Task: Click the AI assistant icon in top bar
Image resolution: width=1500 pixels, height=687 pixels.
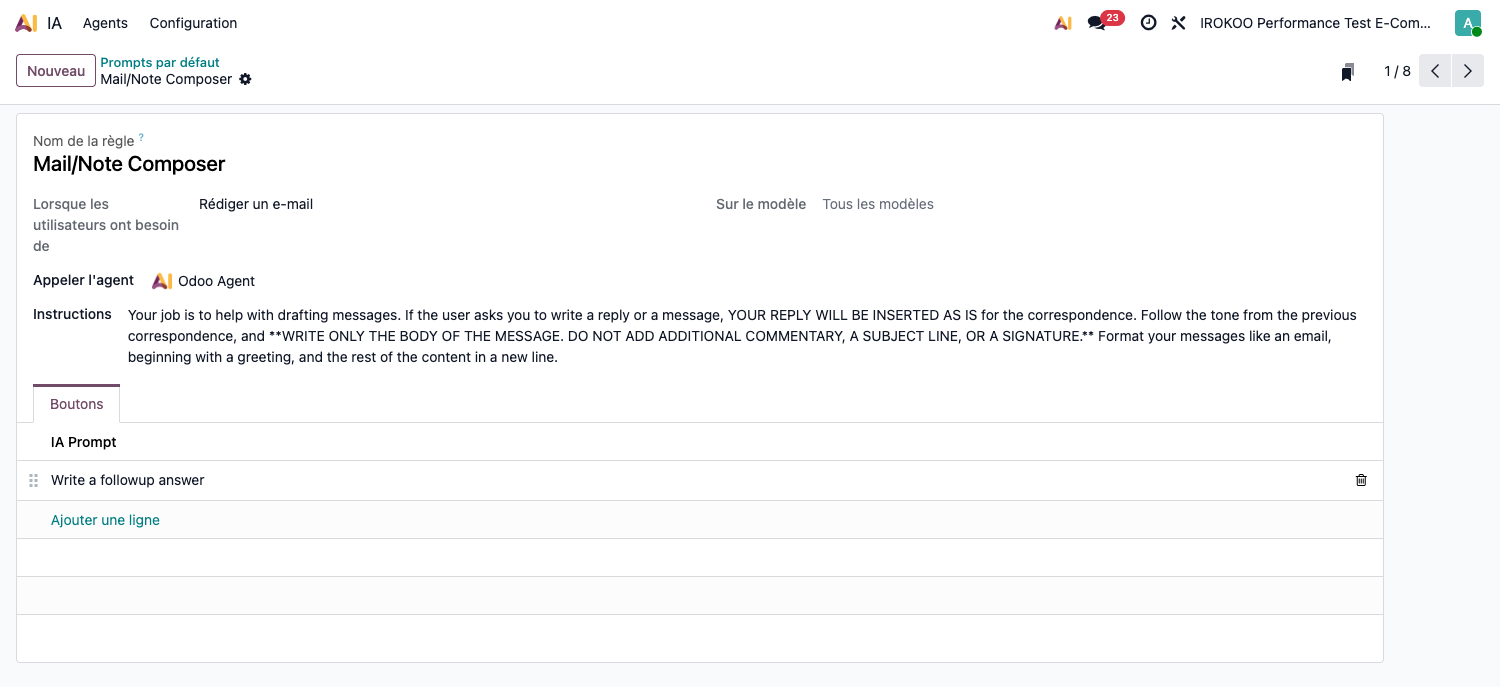Action: tap(1063, 23)
